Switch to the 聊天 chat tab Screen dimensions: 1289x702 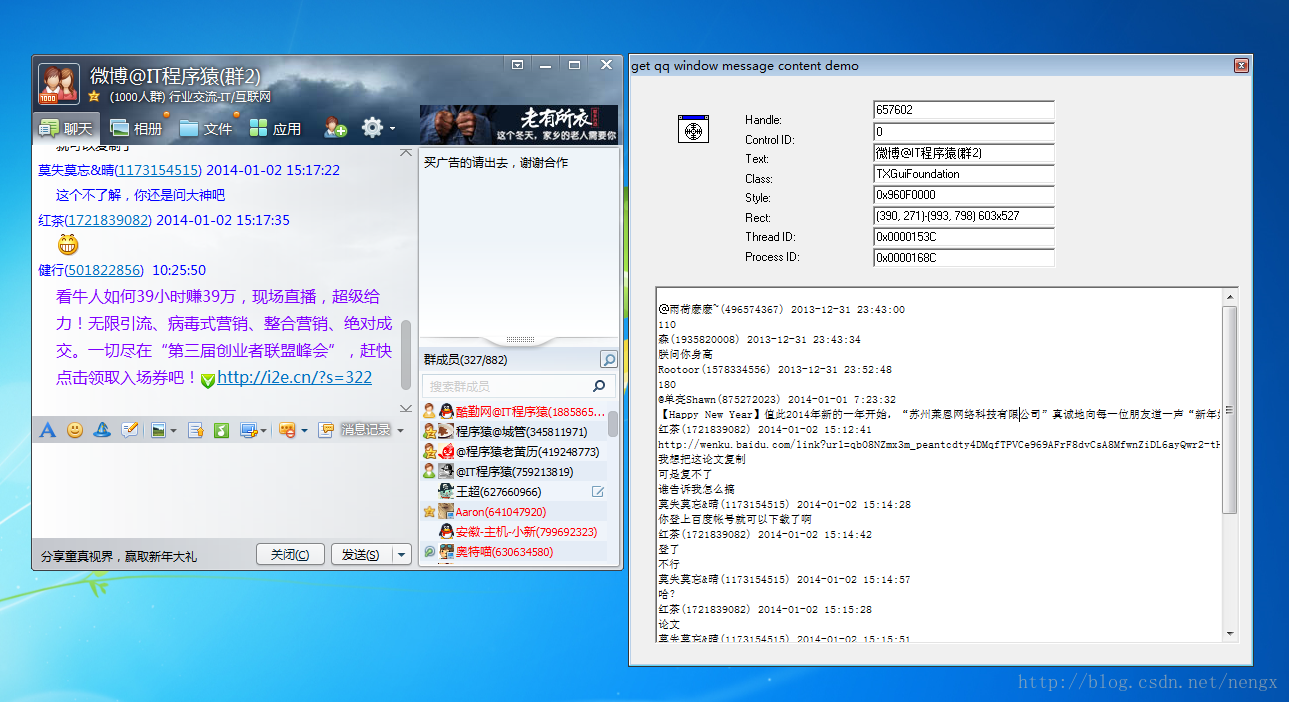66,128
